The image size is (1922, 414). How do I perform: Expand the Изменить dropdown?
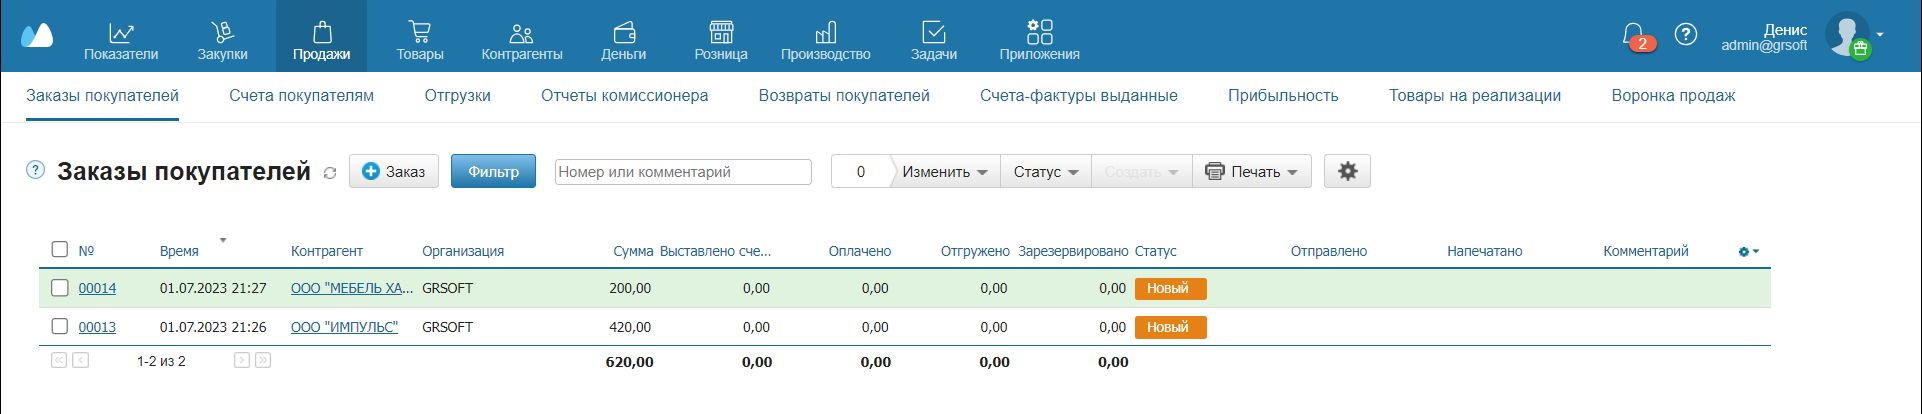tap(944, 172)
